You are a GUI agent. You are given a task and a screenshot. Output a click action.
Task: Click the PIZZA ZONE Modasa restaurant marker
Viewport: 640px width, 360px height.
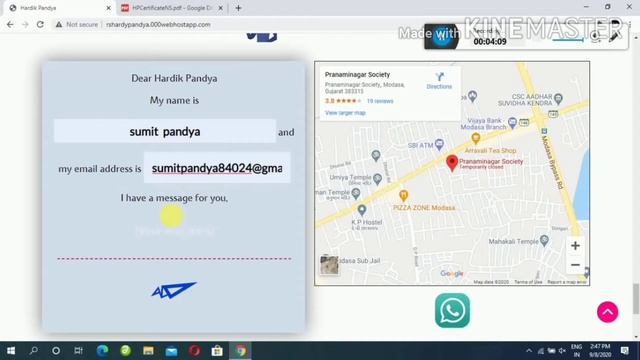403,196
